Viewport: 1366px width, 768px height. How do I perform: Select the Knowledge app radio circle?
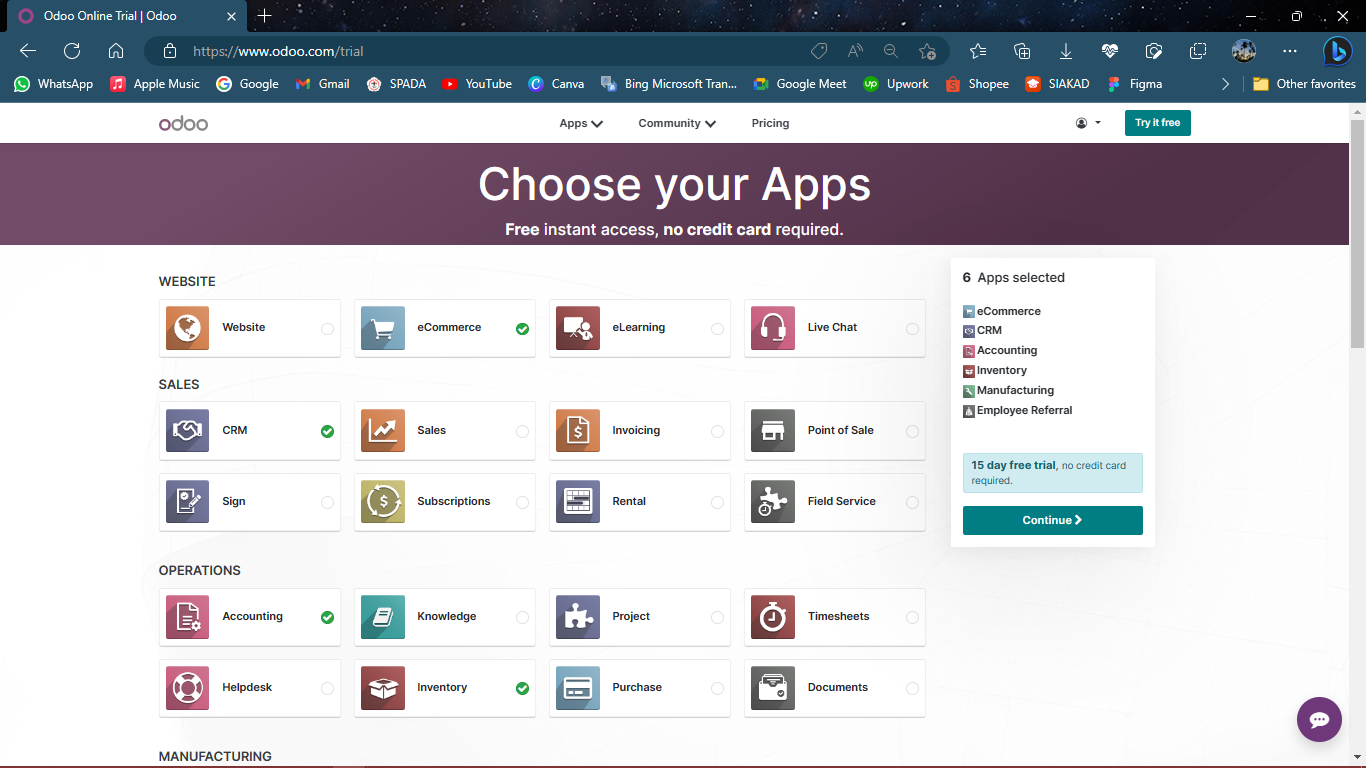tap(522, 618)
